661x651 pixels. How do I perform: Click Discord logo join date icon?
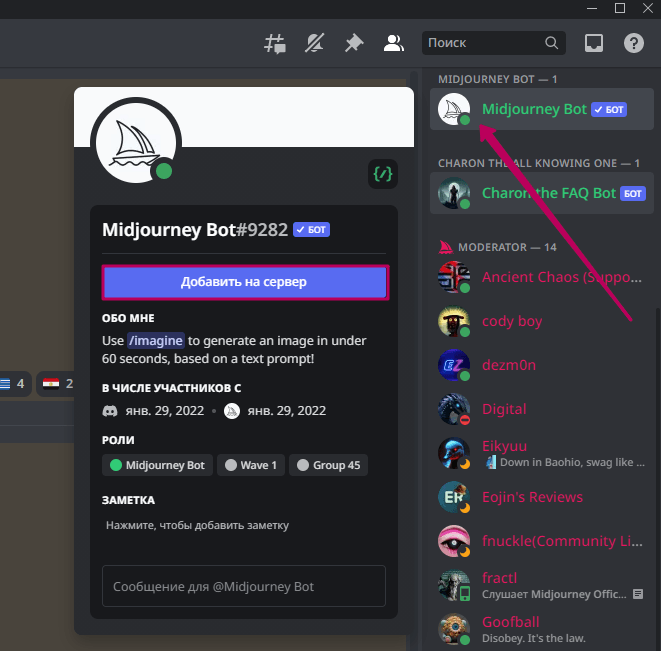(110, 411)
